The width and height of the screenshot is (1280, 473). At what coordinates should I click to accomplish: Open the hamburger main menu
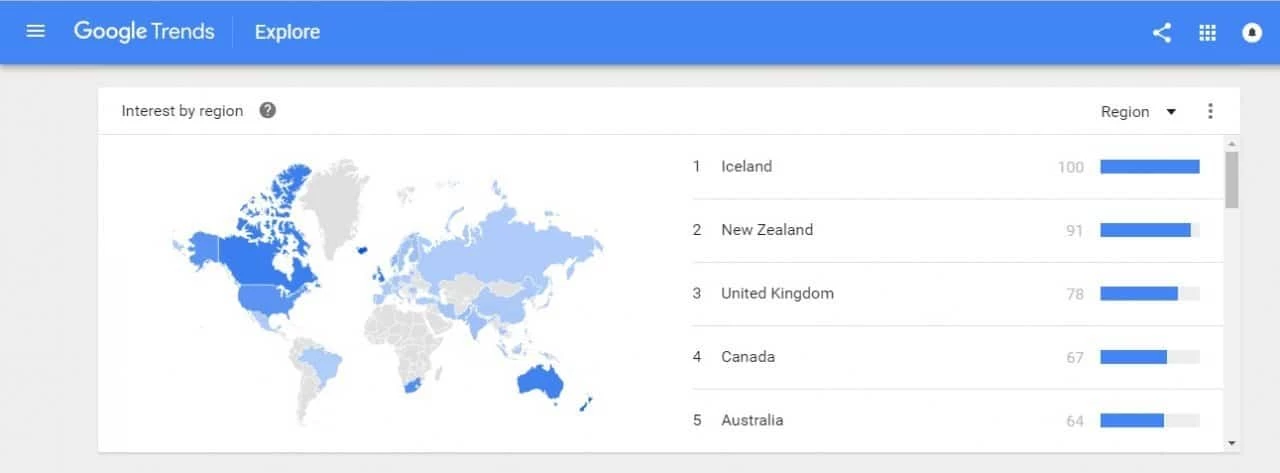point(36,32)
